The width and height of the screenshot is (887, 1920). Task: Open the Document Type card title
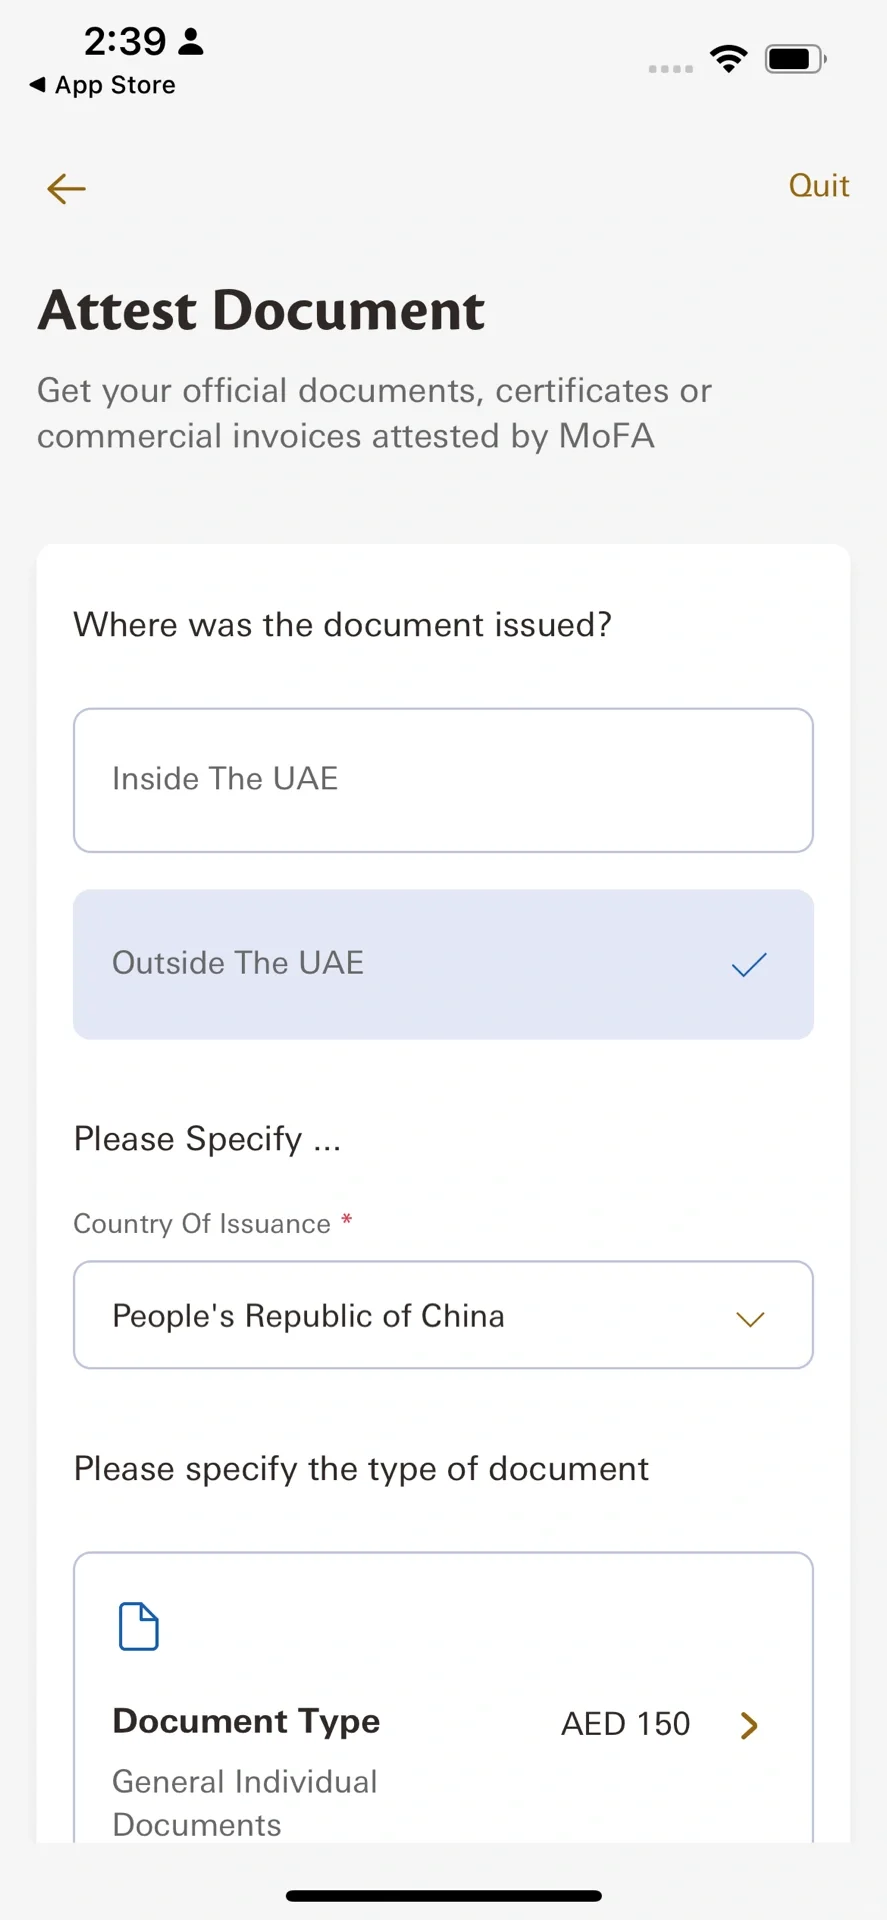(246, 1721)
